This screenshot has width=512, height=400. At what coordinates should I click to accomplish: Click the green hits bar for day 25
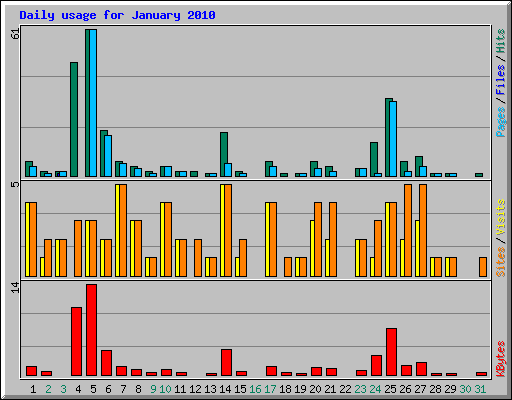click(388, 138)
